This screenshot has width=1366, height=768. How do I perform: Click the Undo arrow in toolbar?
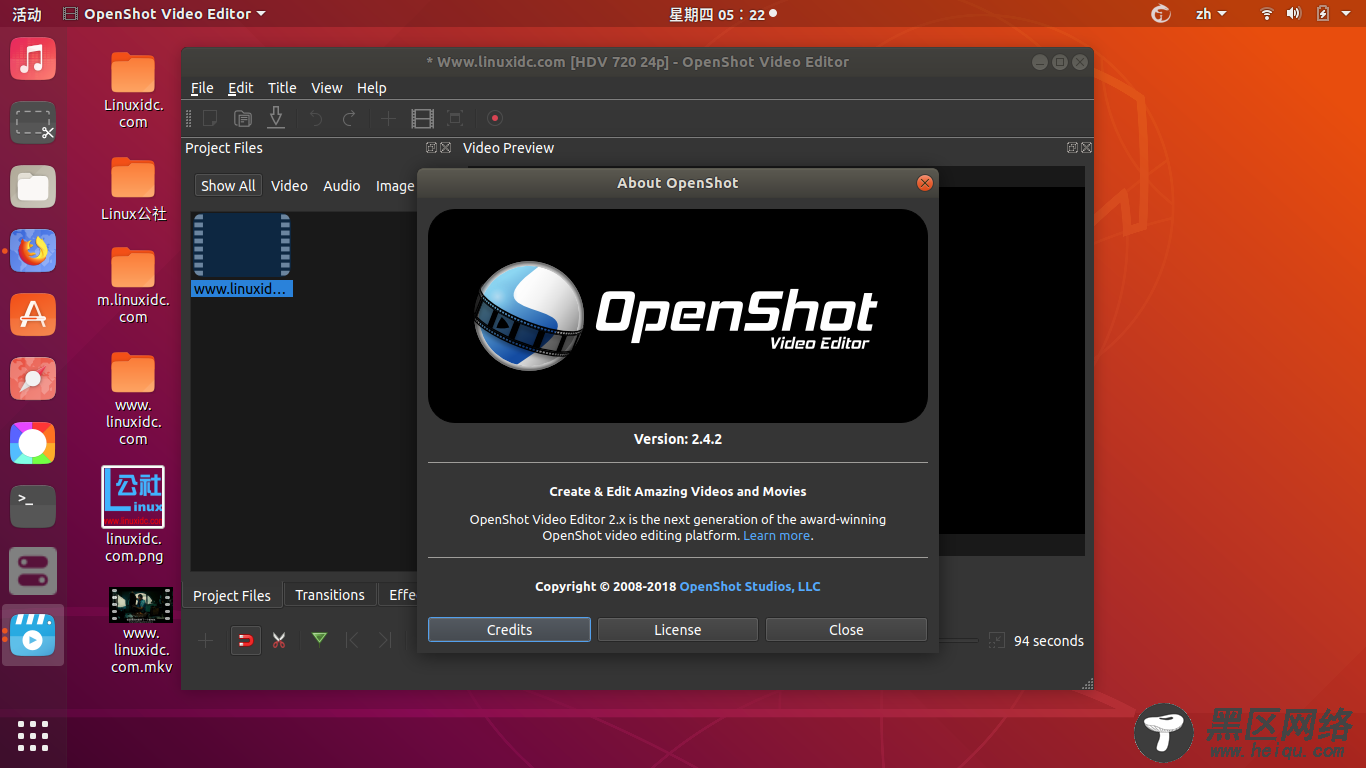coord(316,119)
